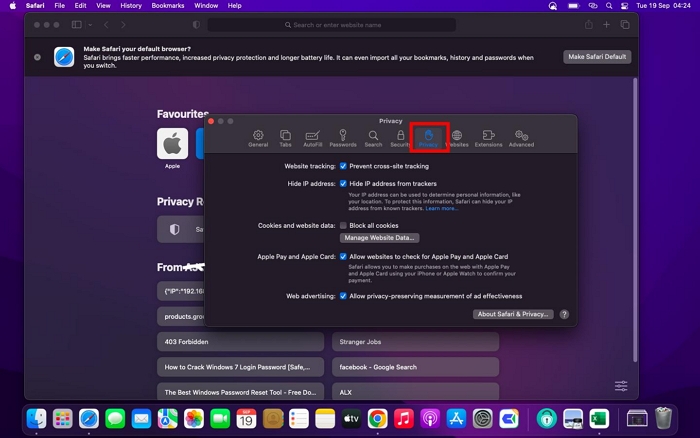Open the History menu
Screen dimensions: 700x438
tap(131, 6)
